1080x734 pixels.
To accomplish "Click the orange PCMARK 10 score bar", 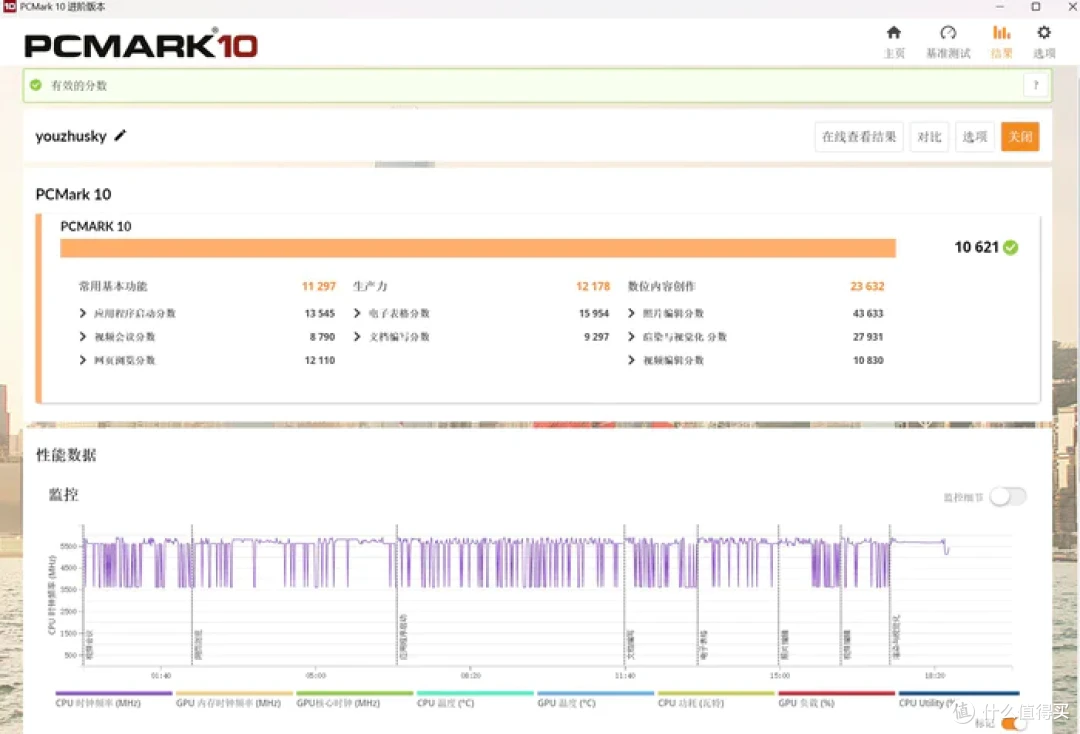I will tap(478, 248).
